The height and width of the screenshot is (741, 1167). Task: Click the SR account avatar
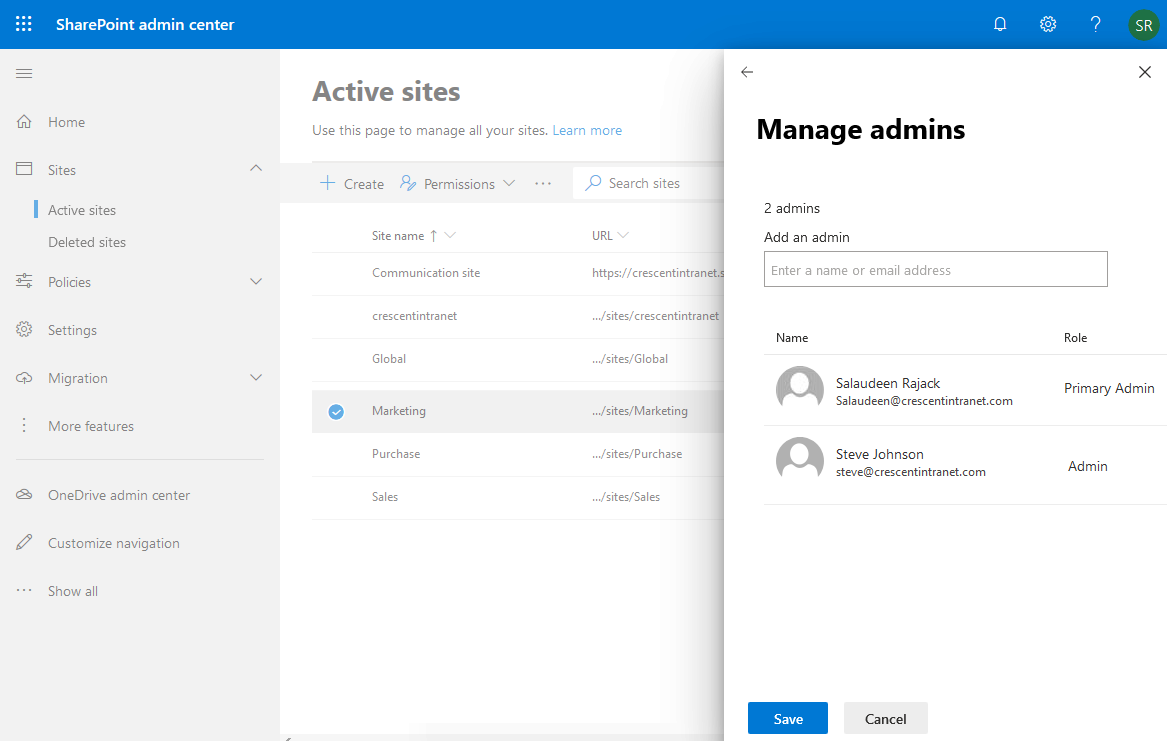pos(1143,23)
